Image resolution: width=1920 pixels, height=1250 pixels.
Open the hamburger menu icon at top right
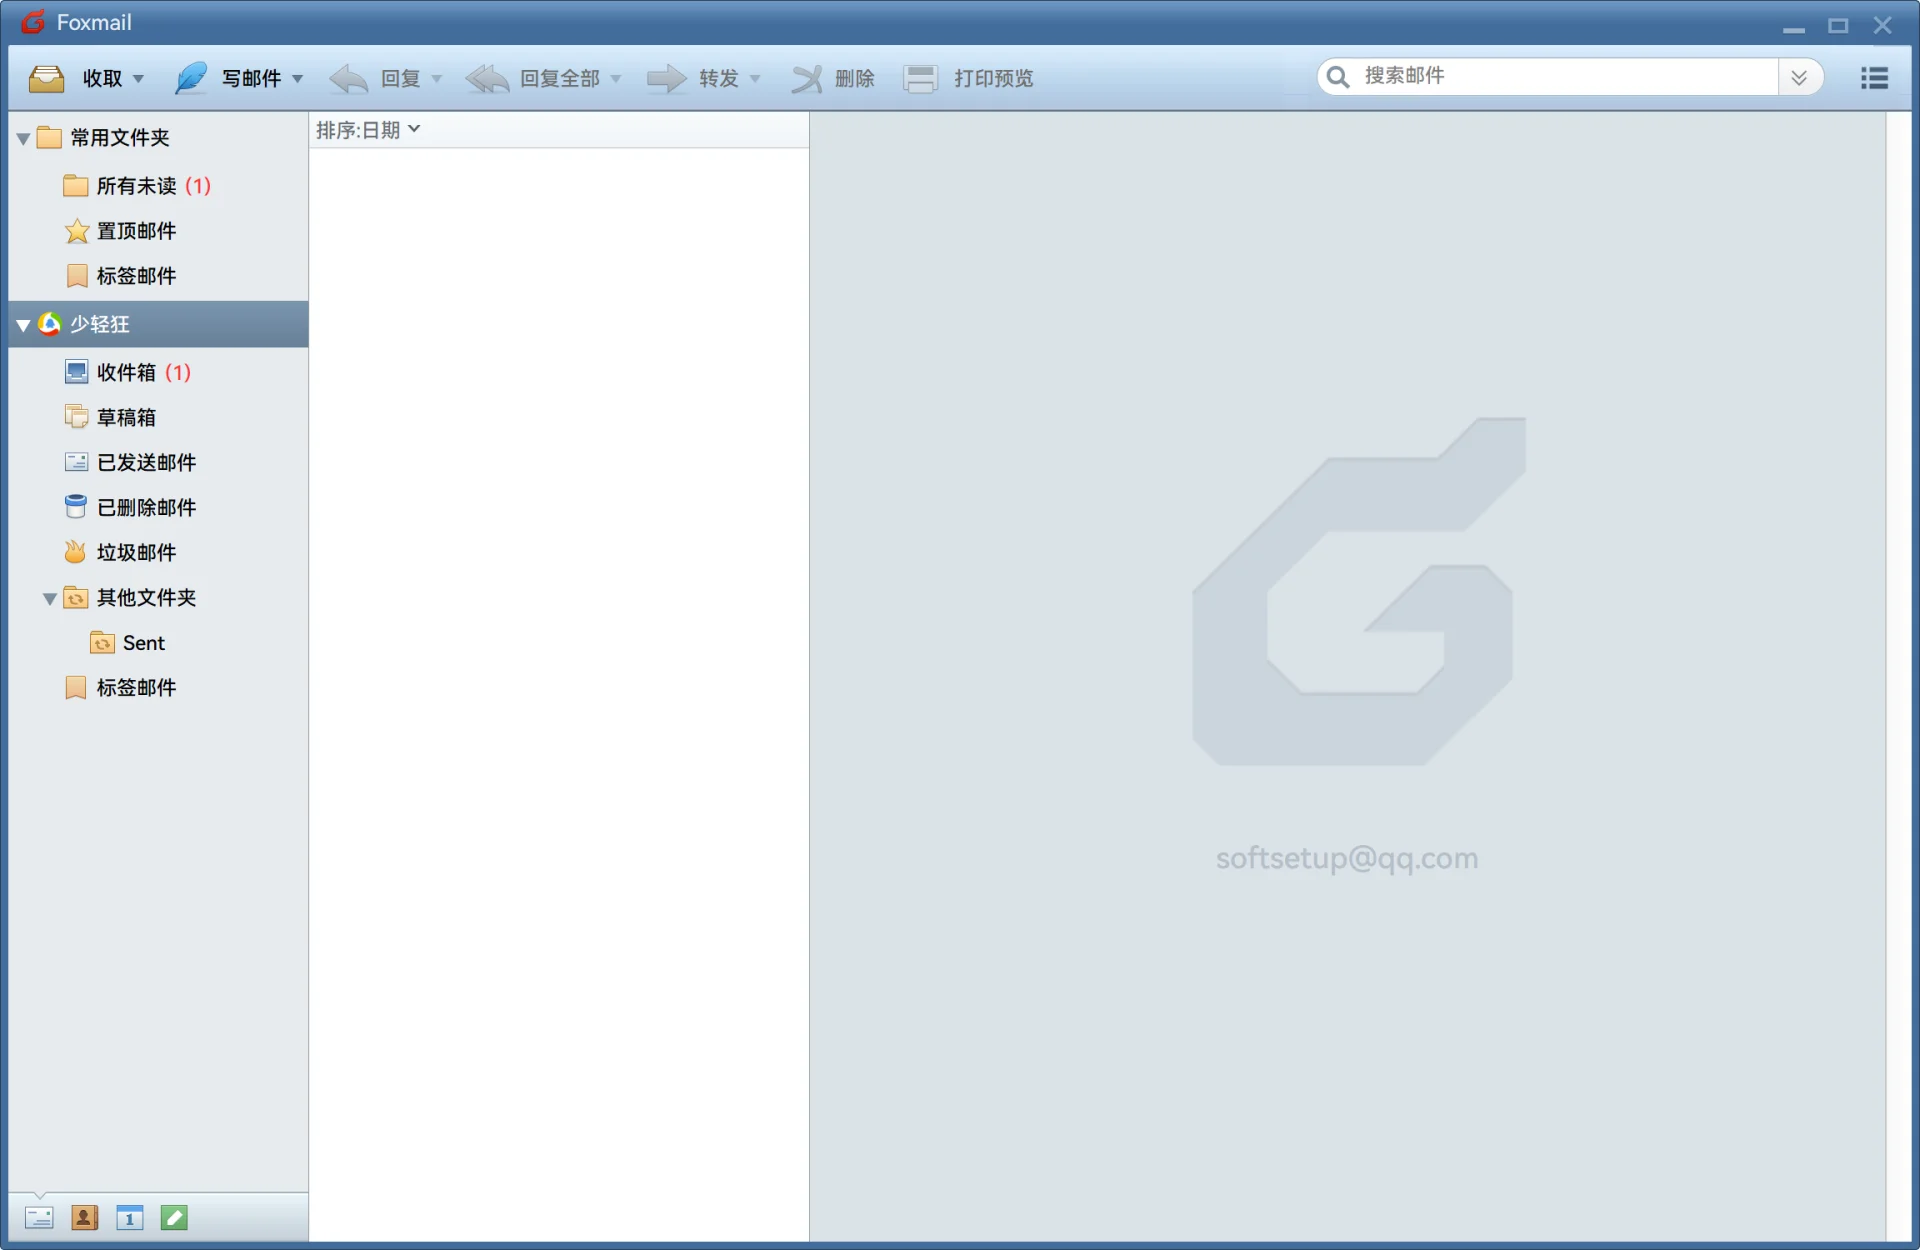(1874, 78)
